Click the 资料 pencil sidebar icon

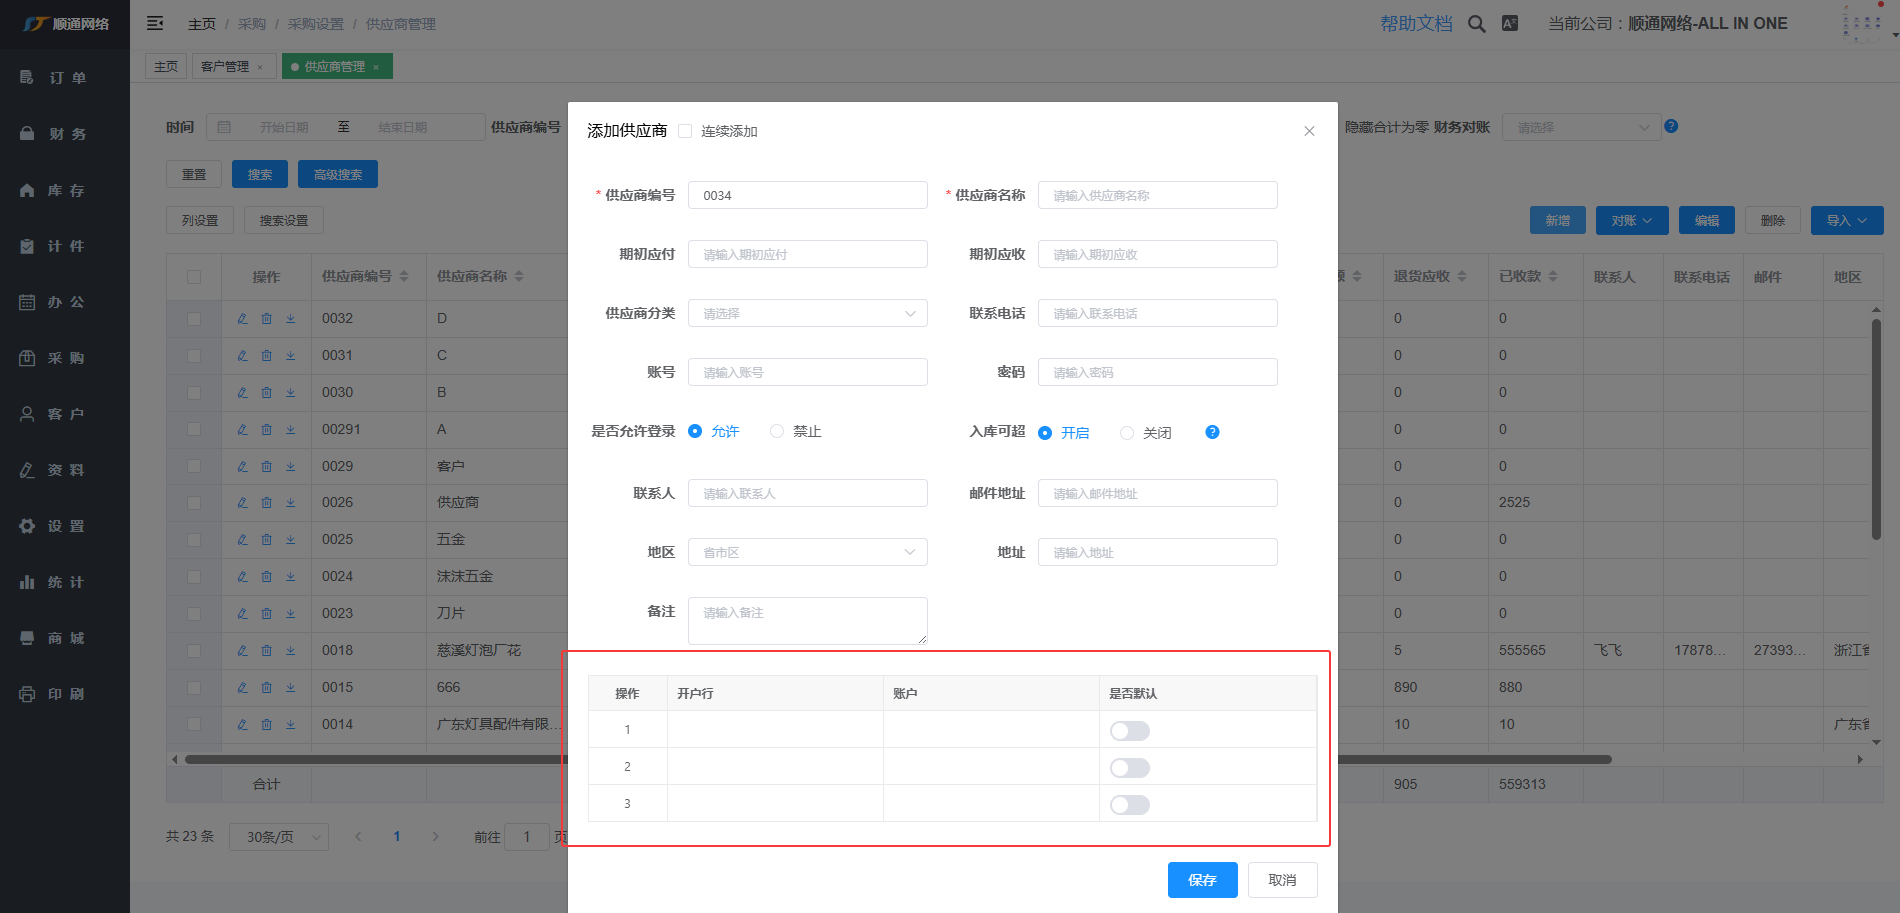pyautogui.click(x=27, y=470)
